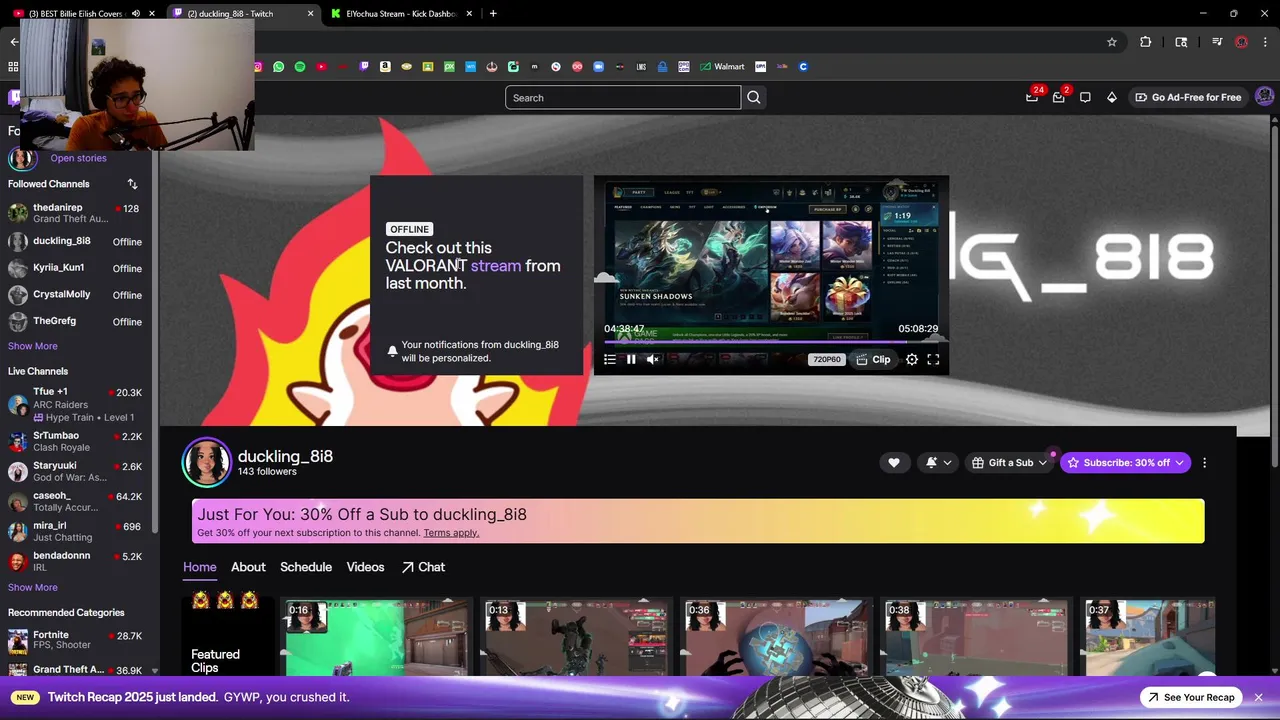This screenshot has width=1280, height=720.
Task: Open the channel three-dot more menu
Action: pyautogui.click(x=1204, y=463)
